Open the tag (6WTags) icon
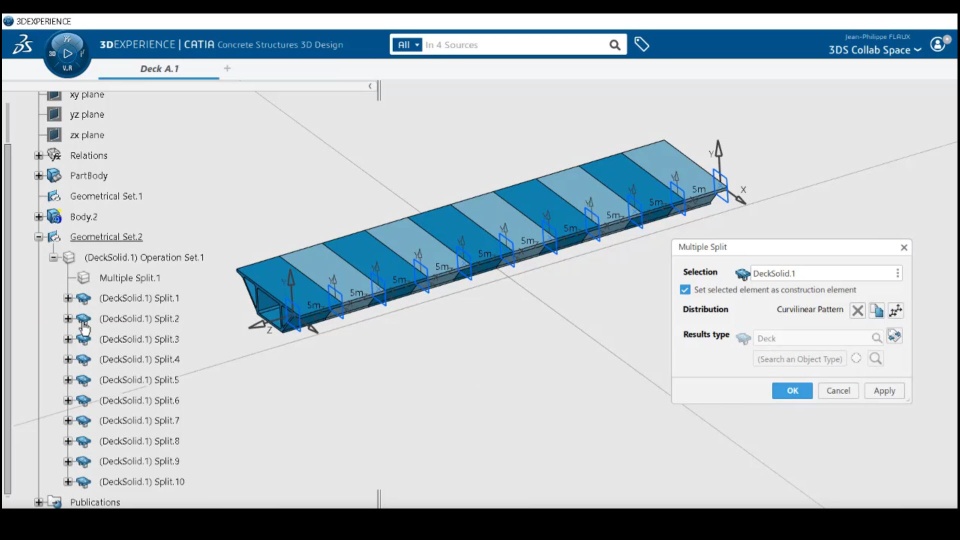The image size is (960, 540). coord(642,44)
